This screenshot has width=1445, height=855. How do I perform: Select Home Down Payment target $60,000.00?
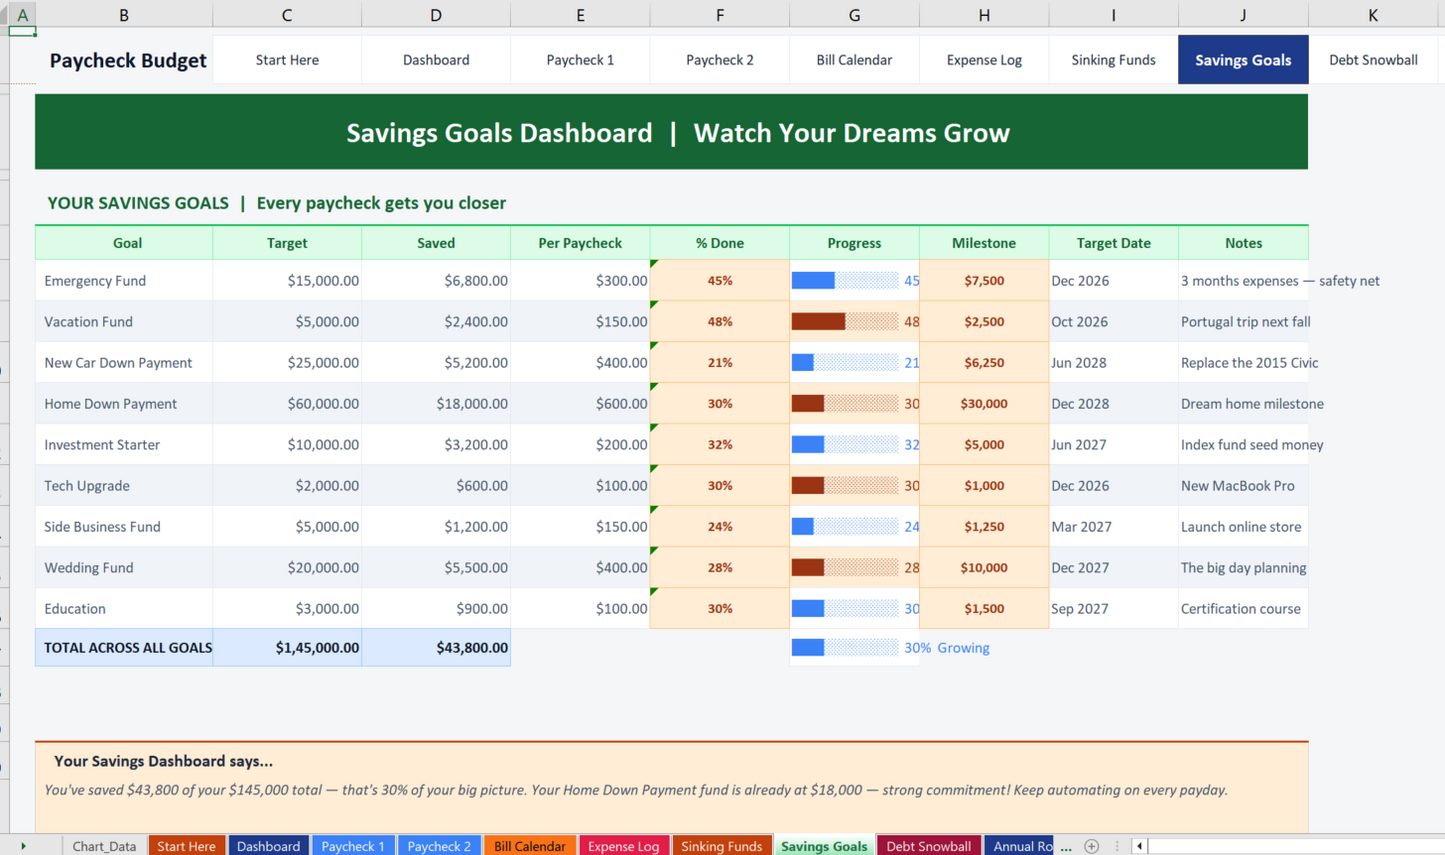point(287,404)
